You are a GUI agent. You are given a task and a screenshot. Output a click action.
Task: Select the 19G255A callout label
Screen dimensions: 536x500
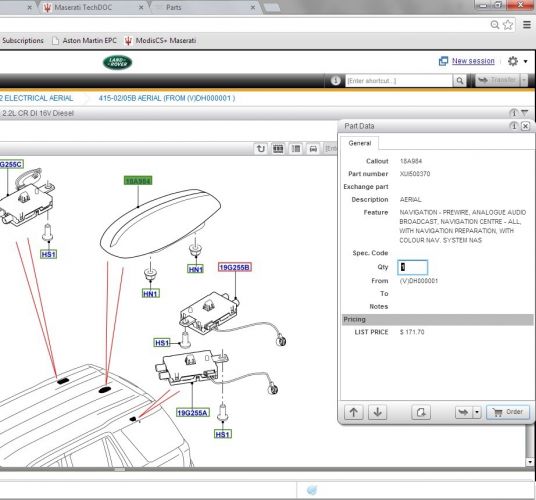(193, 413)
